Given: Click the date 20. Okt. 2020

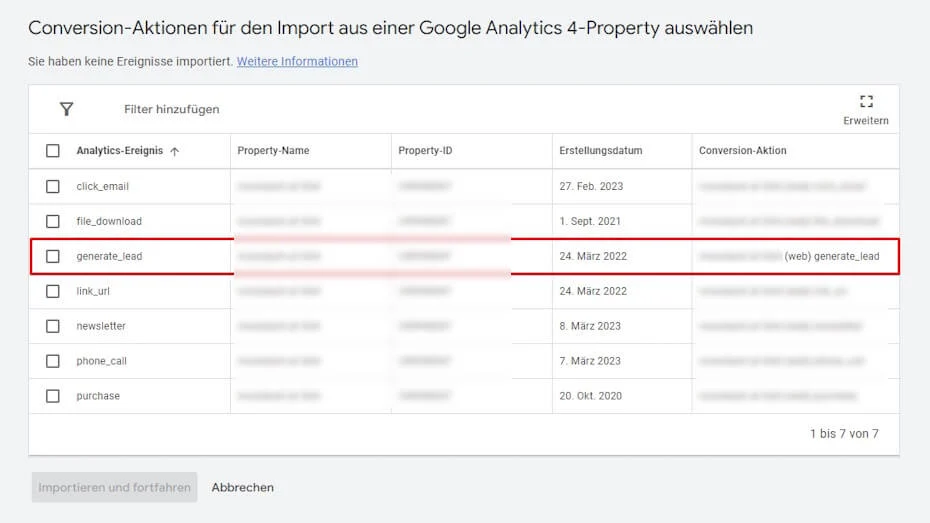Looking at the screenshot, I should (590, 396).
